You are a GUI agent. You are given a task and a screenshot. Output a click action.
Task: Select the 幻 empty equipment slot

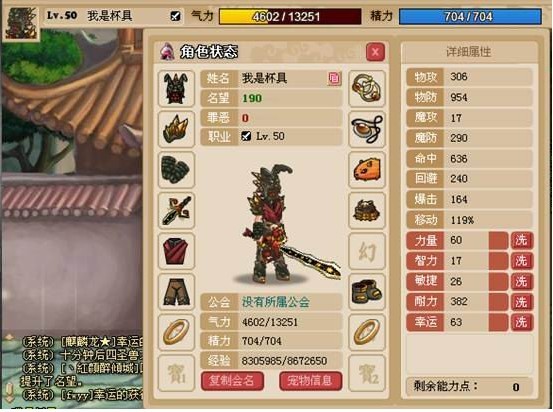coord(367,251)
